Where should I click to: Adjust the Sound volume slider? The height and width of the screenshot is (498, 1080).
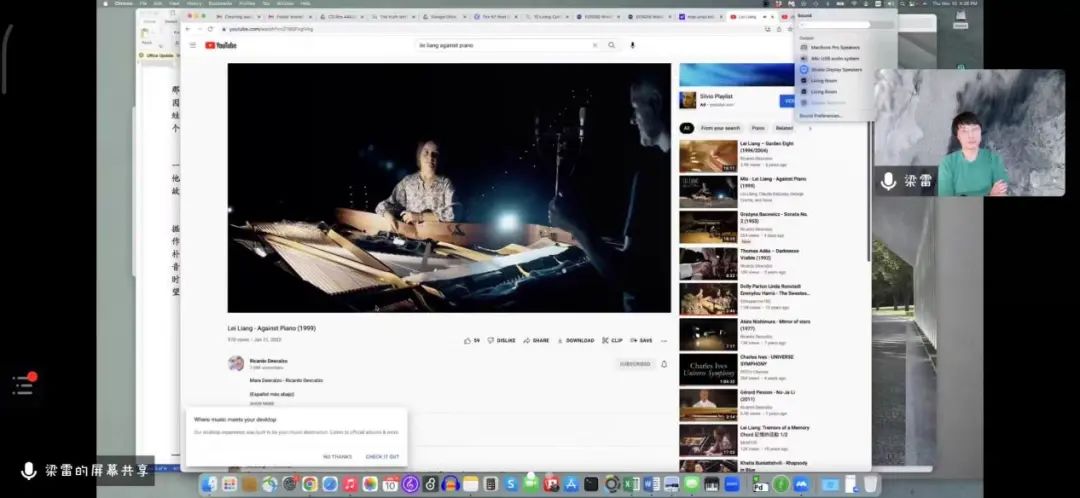pyautogui.click(x=834, y=25)
